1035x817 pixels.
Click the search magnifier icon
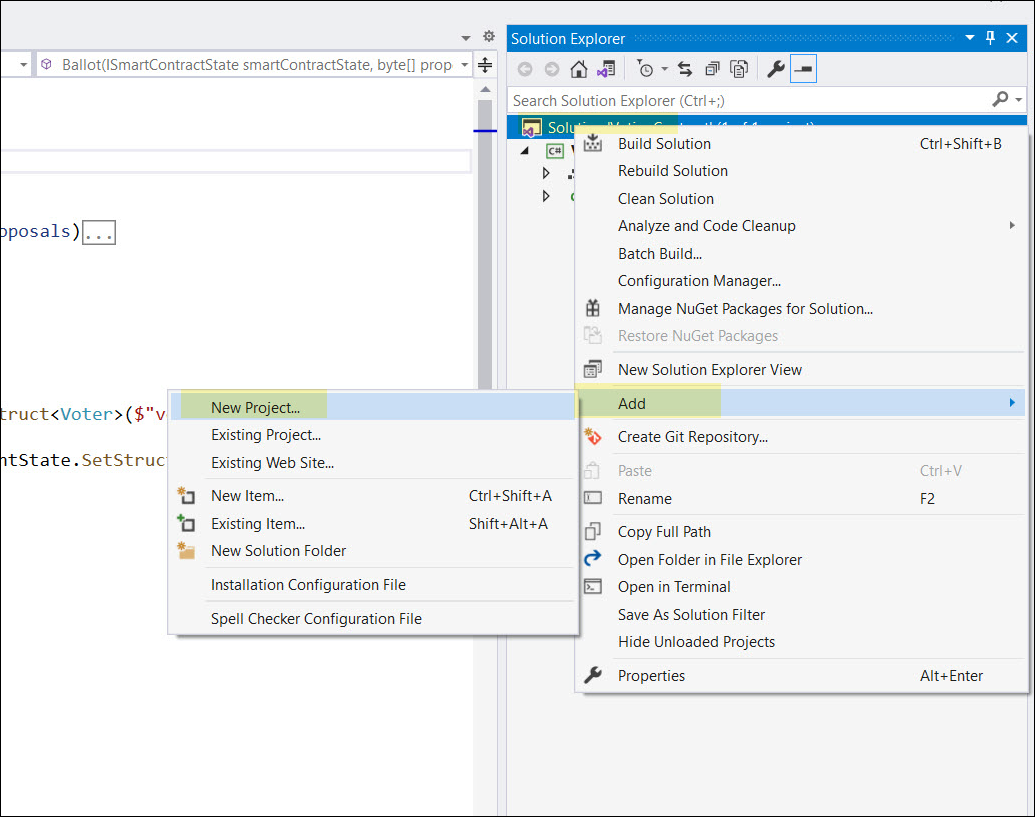pos(1000,100)
